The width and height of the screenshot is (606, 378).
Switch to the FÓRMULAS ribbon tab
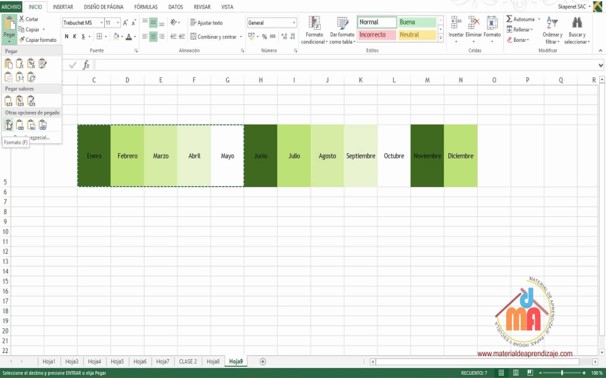coord(146,7)
